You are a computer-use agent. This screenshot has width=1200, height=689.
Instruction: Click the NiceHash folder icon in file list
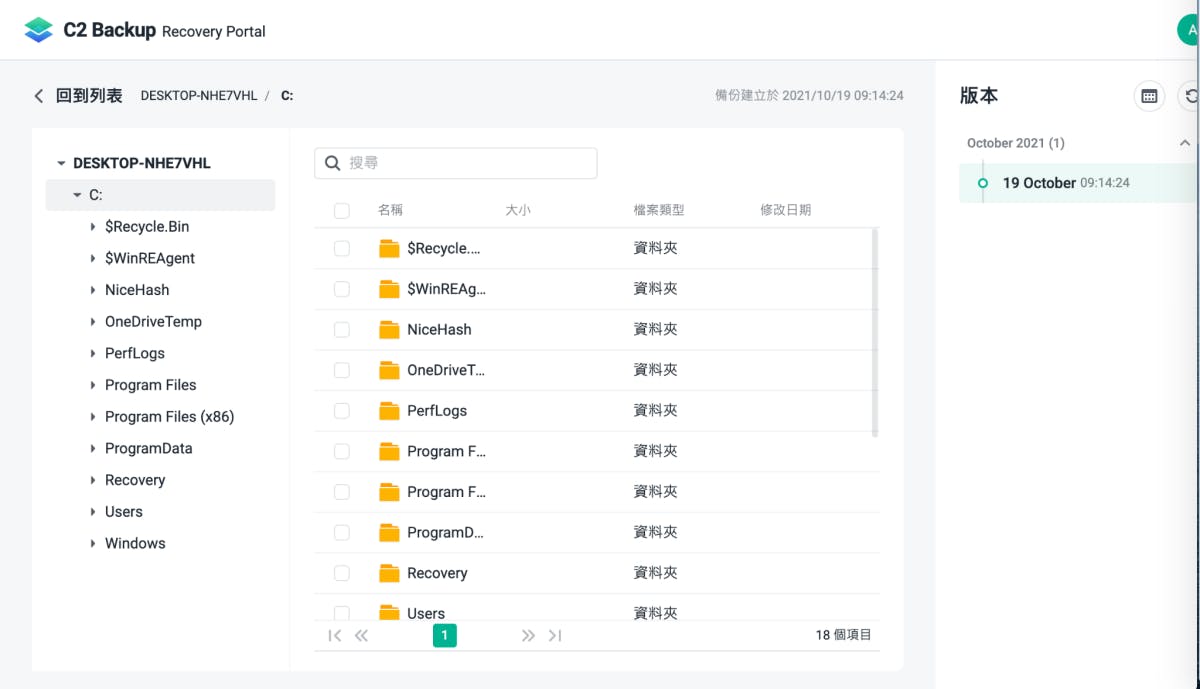[x=389, y=330]
